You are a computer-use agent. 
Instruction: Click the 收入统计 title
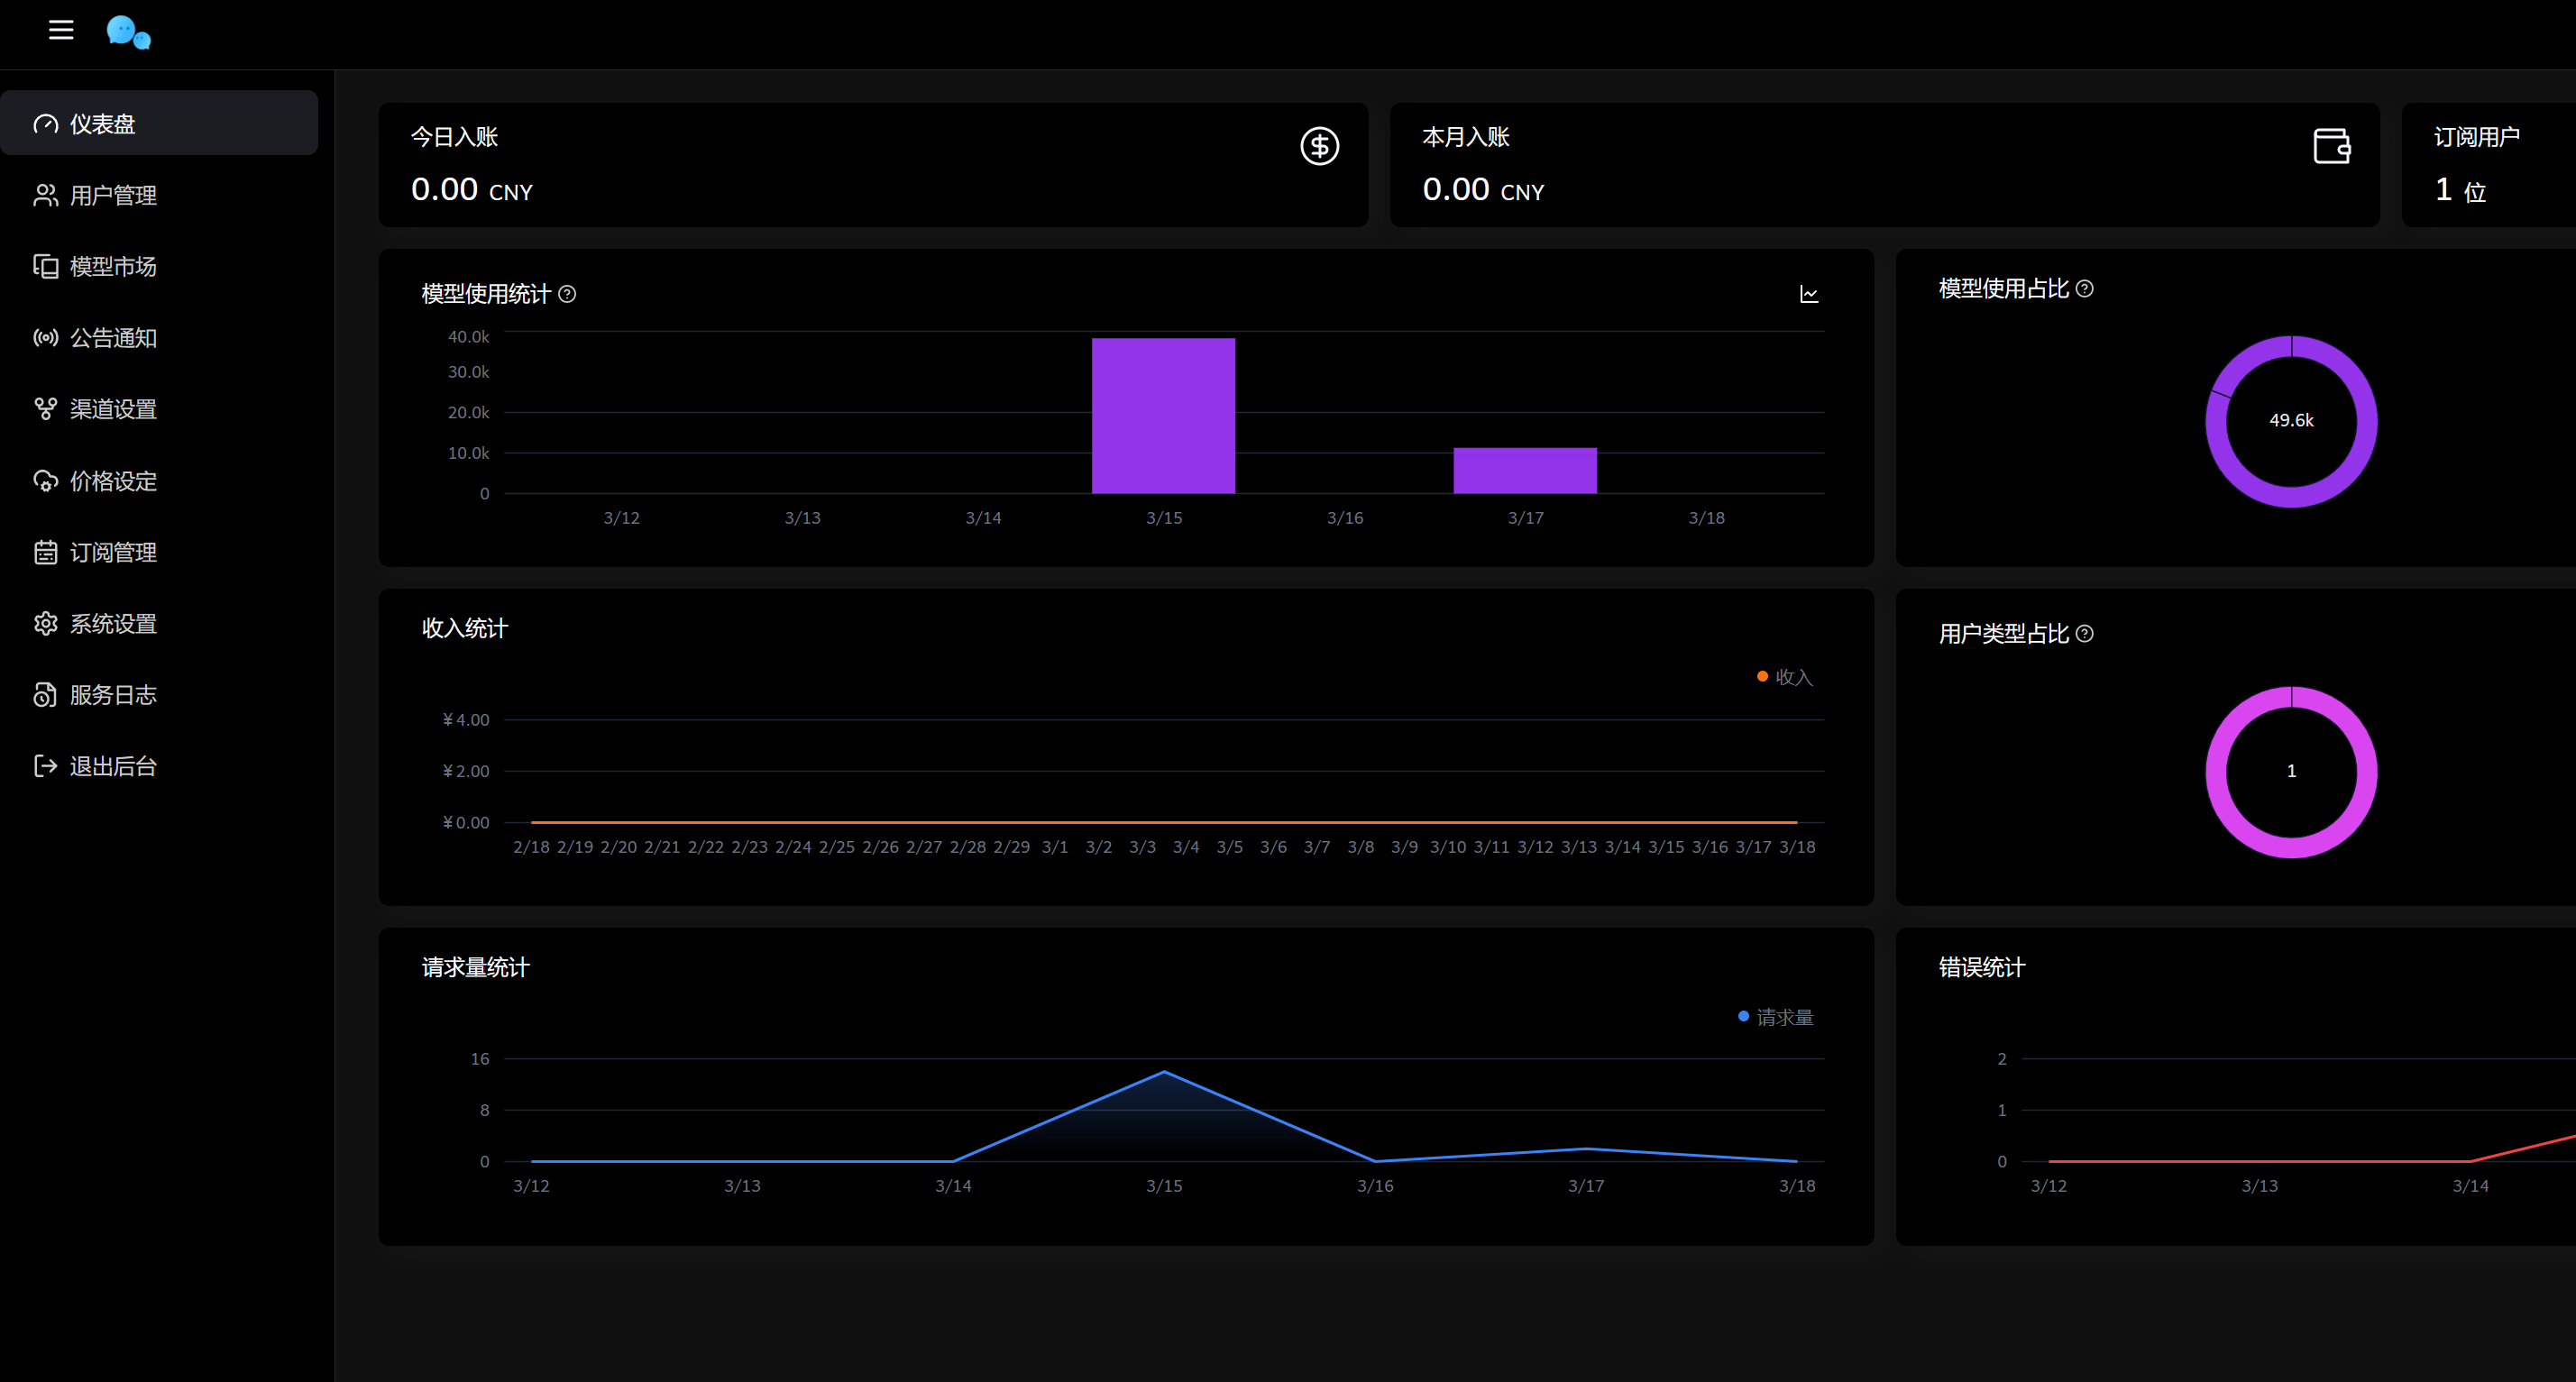point(465,628)
